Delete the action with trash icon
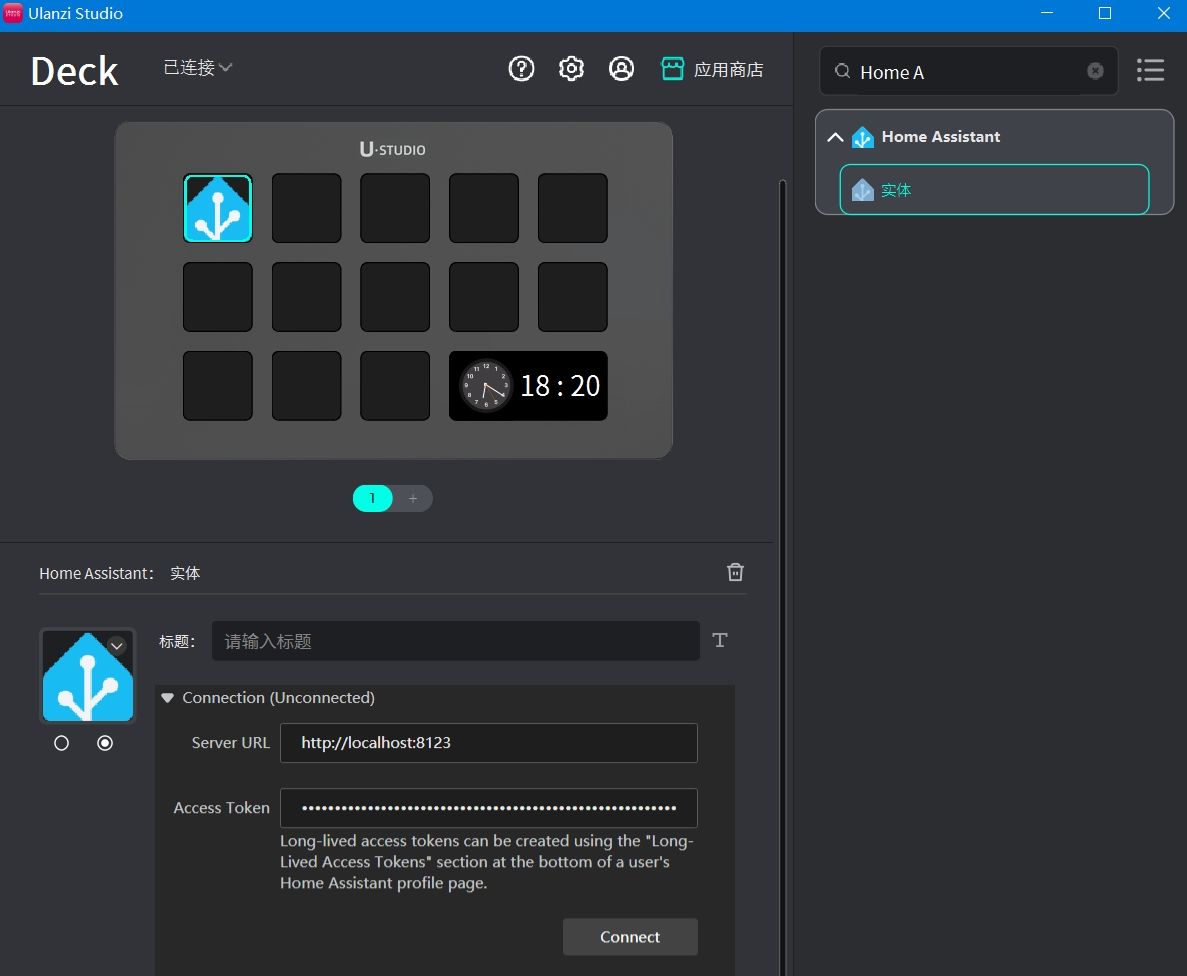The width and height of the screenshot is (1187, 976). (735, 572)
